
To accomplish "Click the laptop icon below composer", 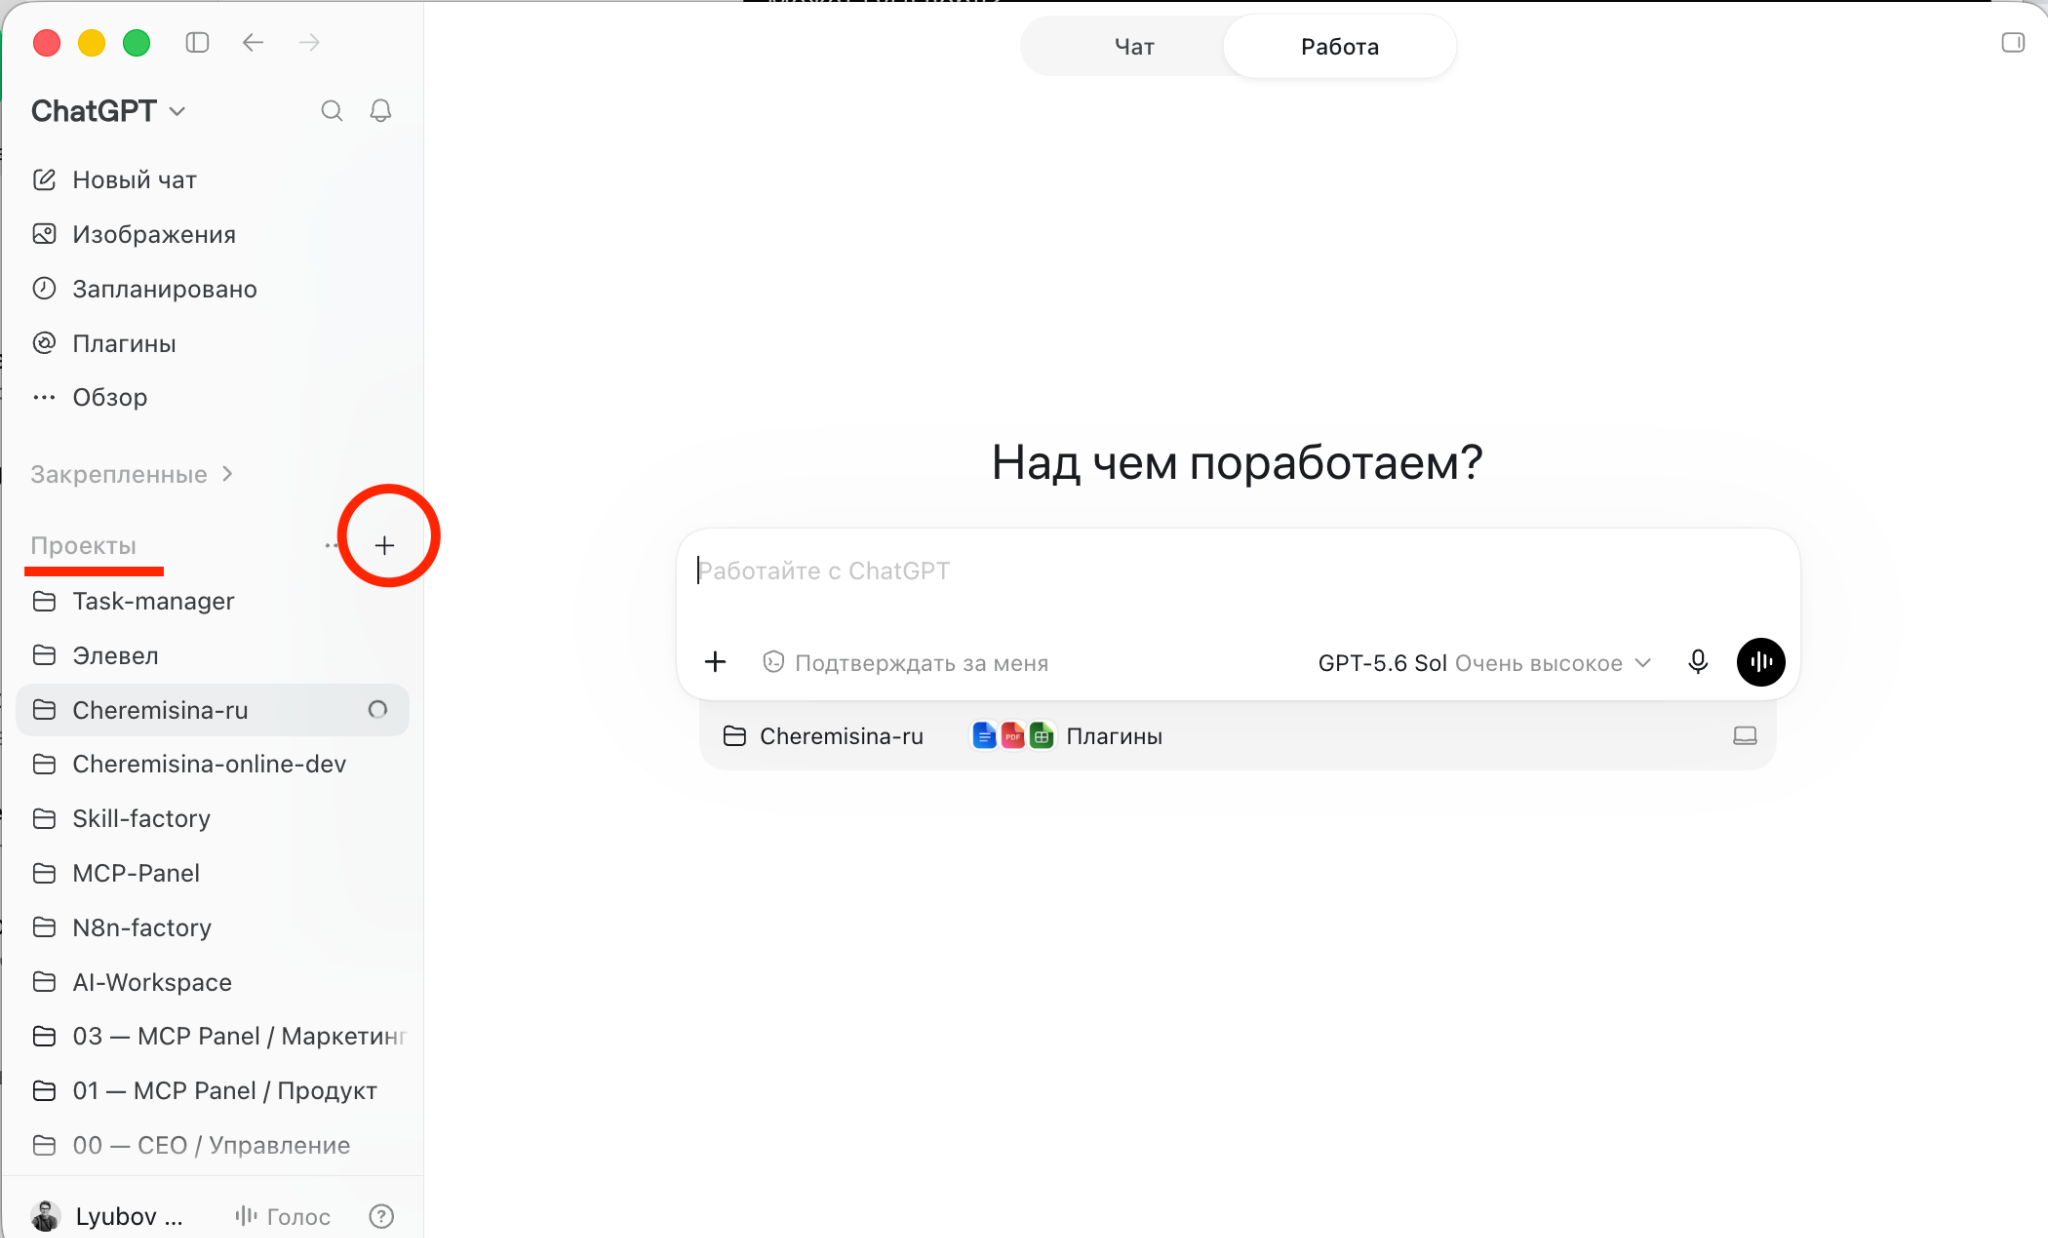I will (1745, 736).
